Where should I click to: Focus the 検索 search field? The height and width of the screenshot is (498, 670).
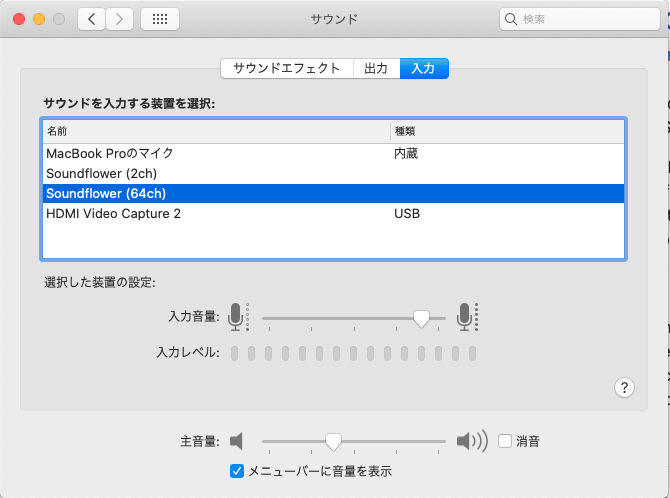click(580, 19)
